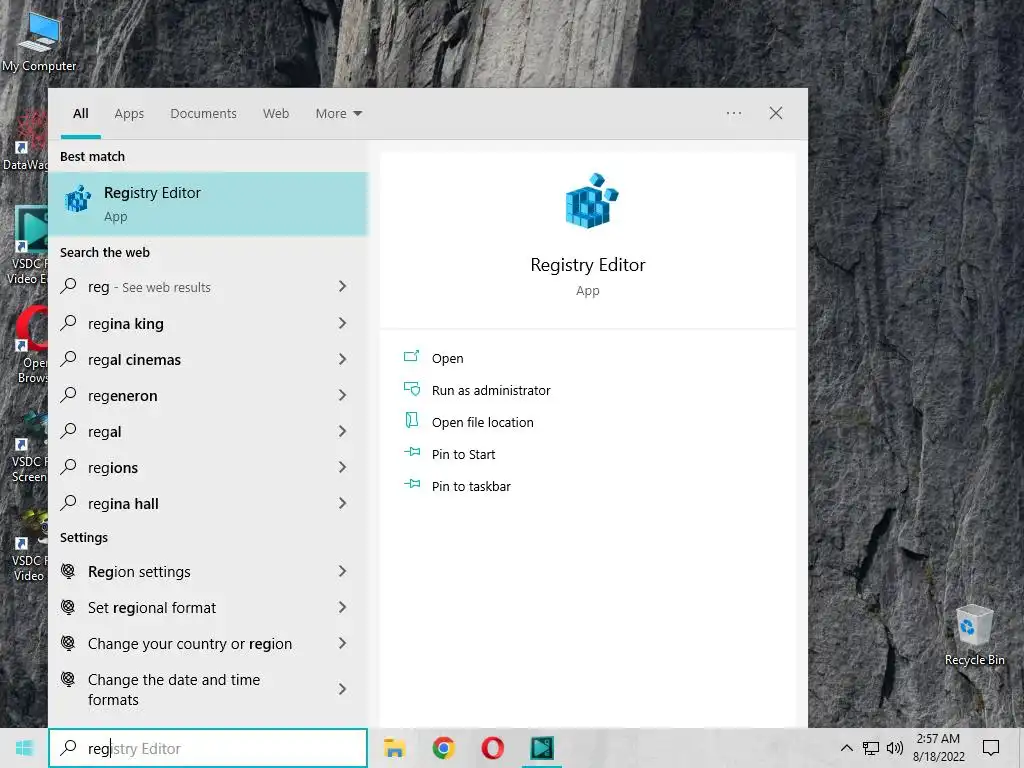
Task: Click the magnifier icon in the search box
Action: coord(69,748)
